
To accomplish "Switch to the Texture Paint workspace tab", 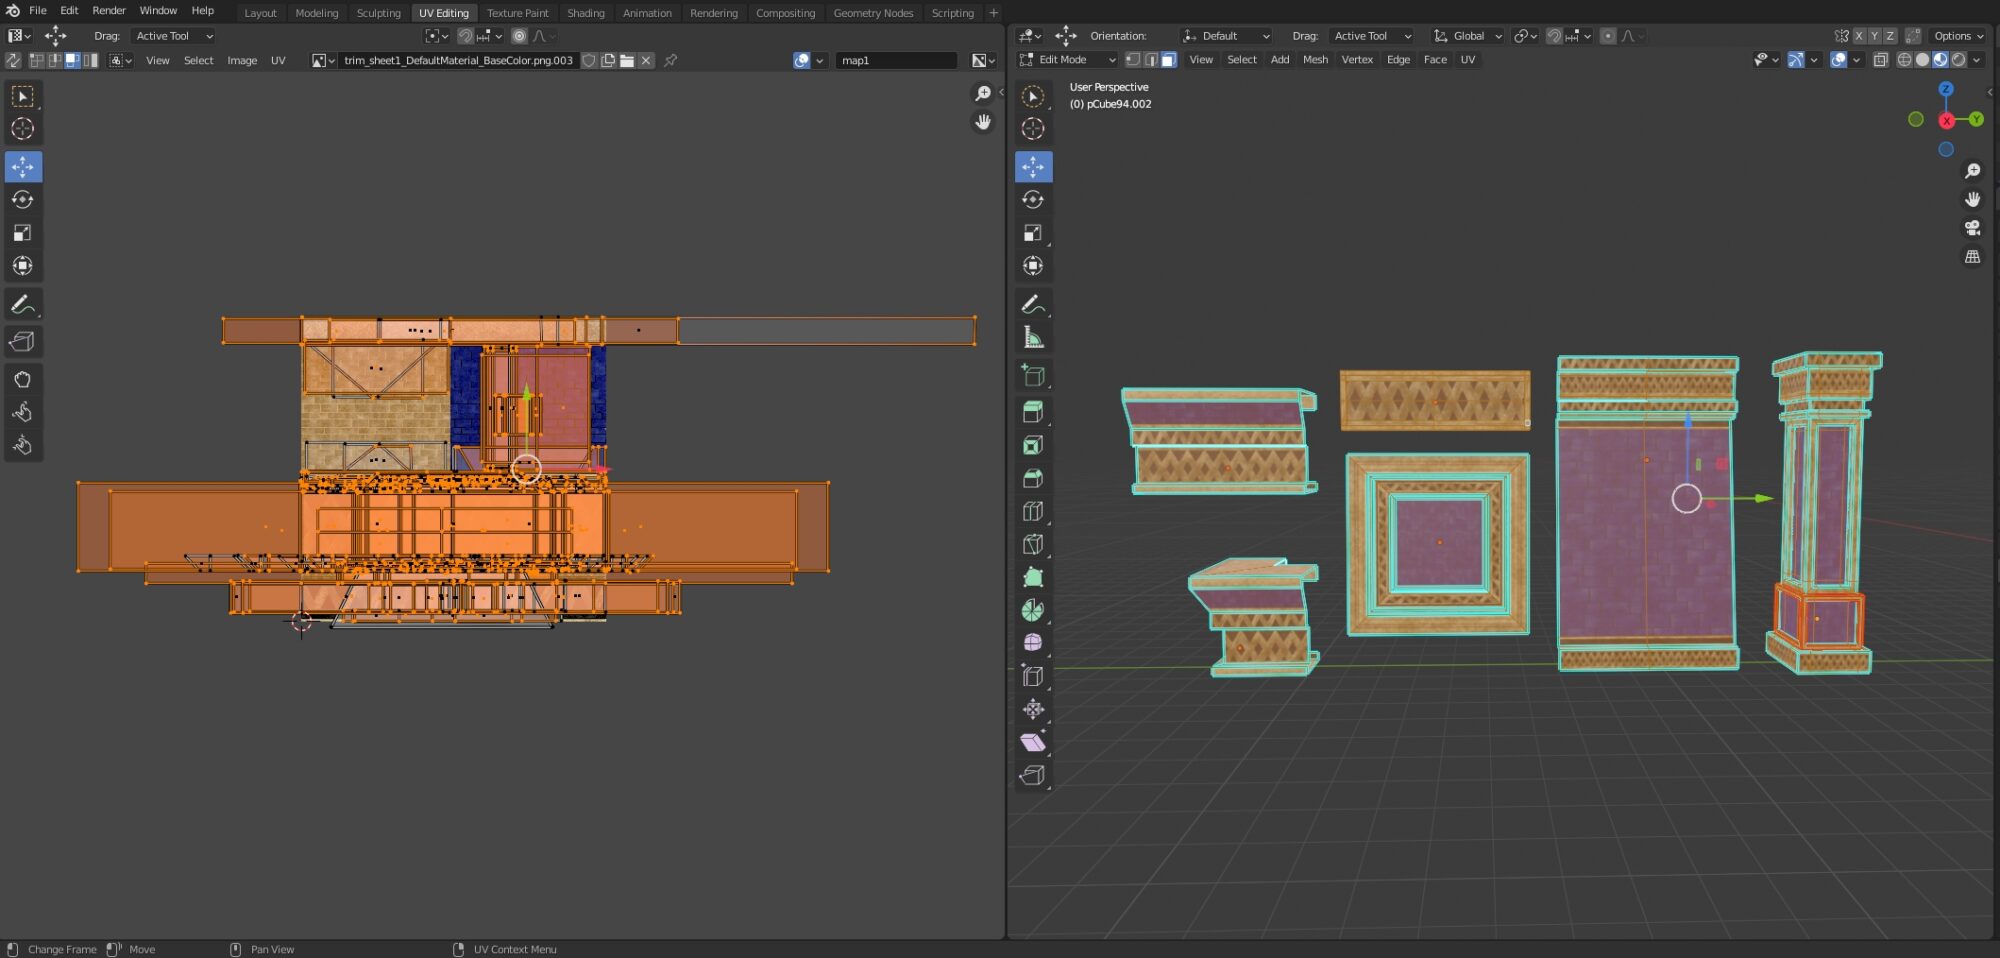I will pyautogui.click(x=517, y=13).
